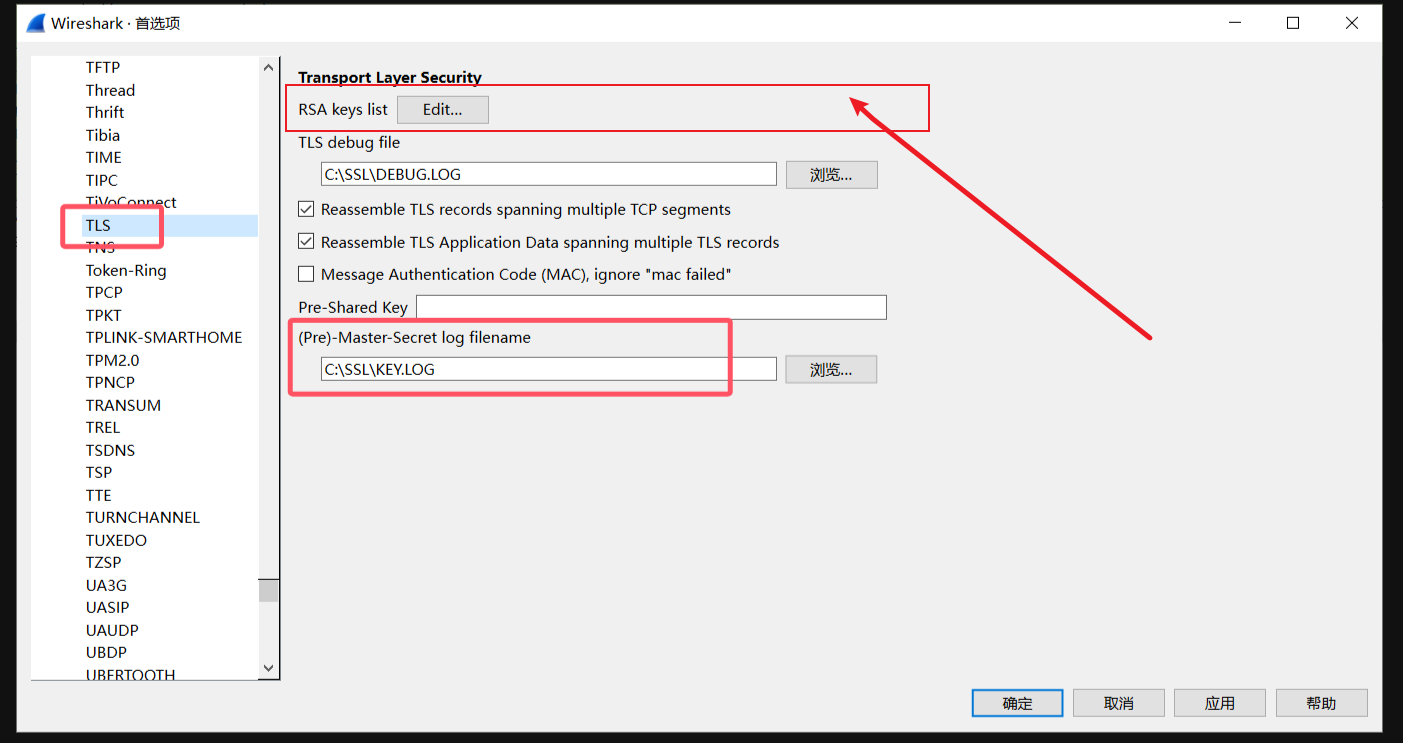This screenshot has height=743, width=1403.
Task: Select TPCP in the protocol list
Action: pos(104,293)
